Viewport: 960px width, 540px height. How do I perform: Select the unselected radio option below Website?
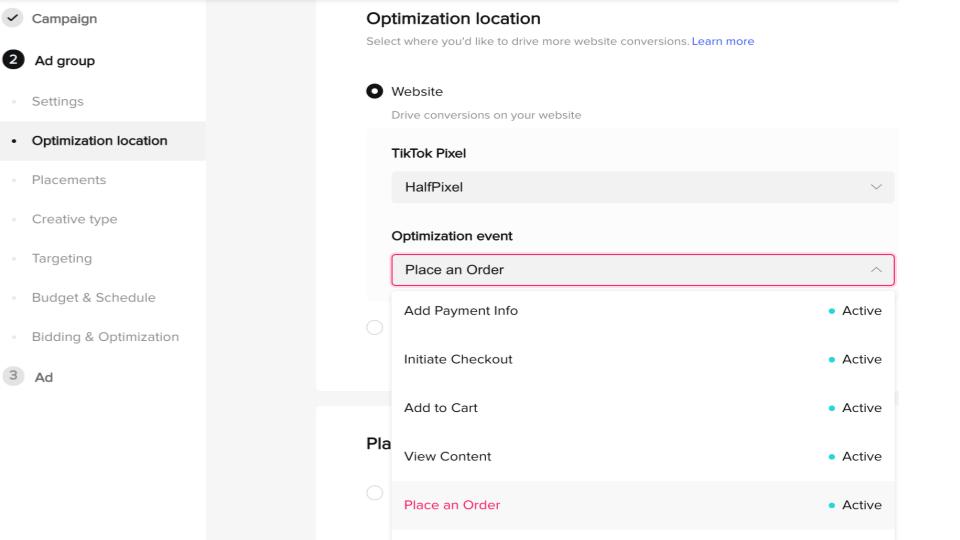(x=375, y=328)
